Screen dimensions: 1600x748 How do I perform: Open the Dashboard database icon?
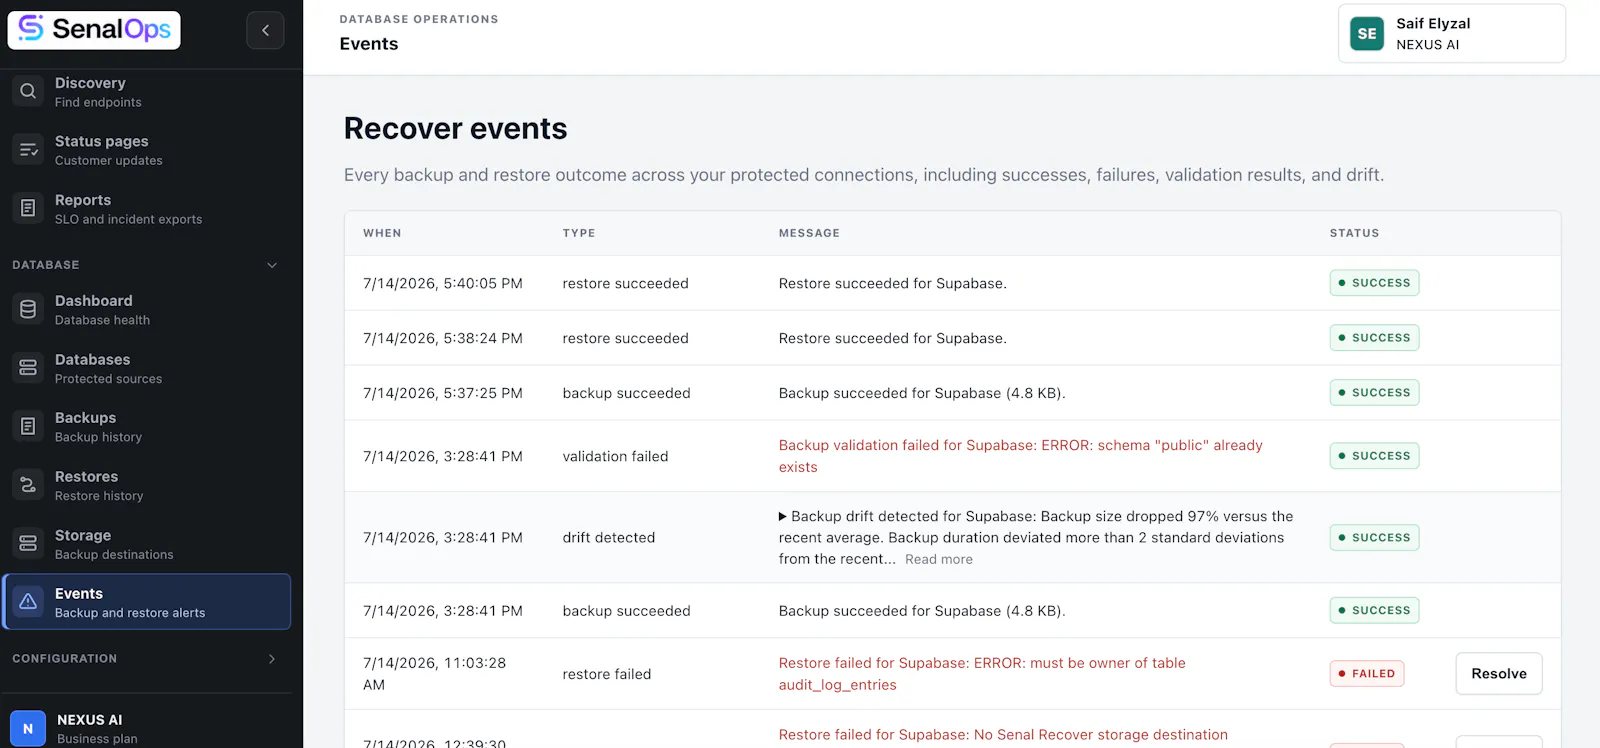pos(28,309)
